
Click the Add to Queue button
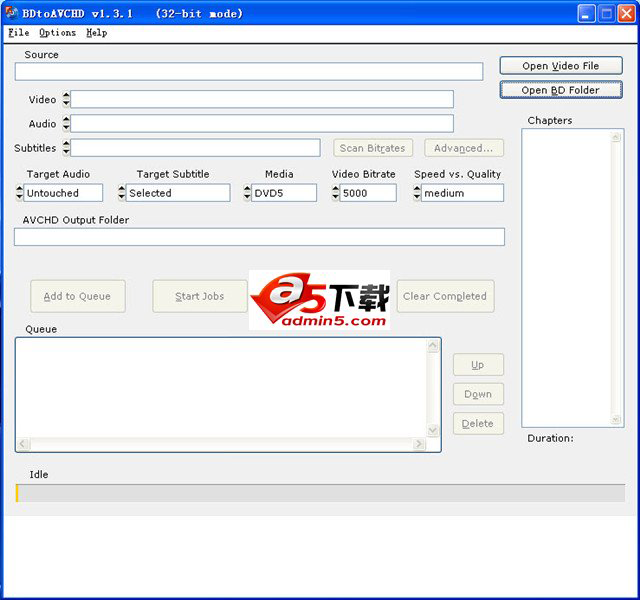click(x=78, y=296)
